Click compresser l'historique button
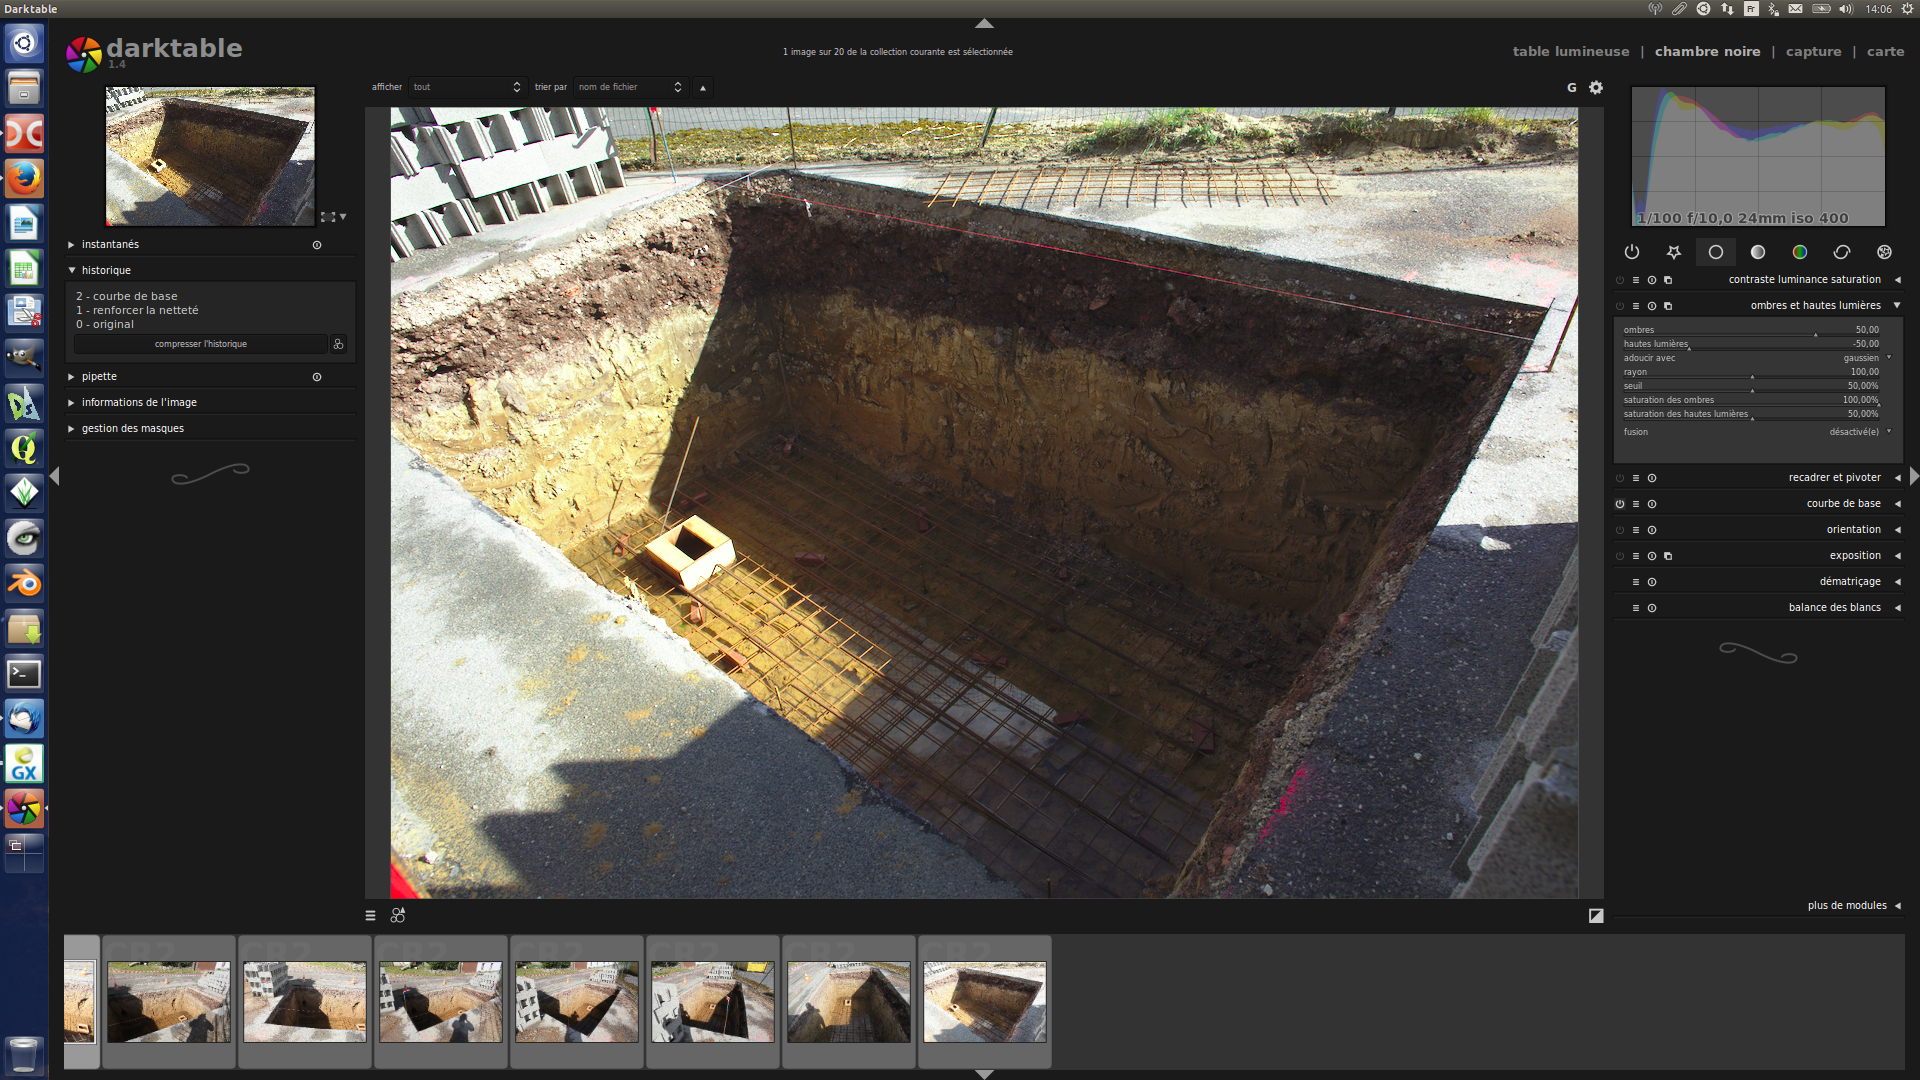 point(200,344)
